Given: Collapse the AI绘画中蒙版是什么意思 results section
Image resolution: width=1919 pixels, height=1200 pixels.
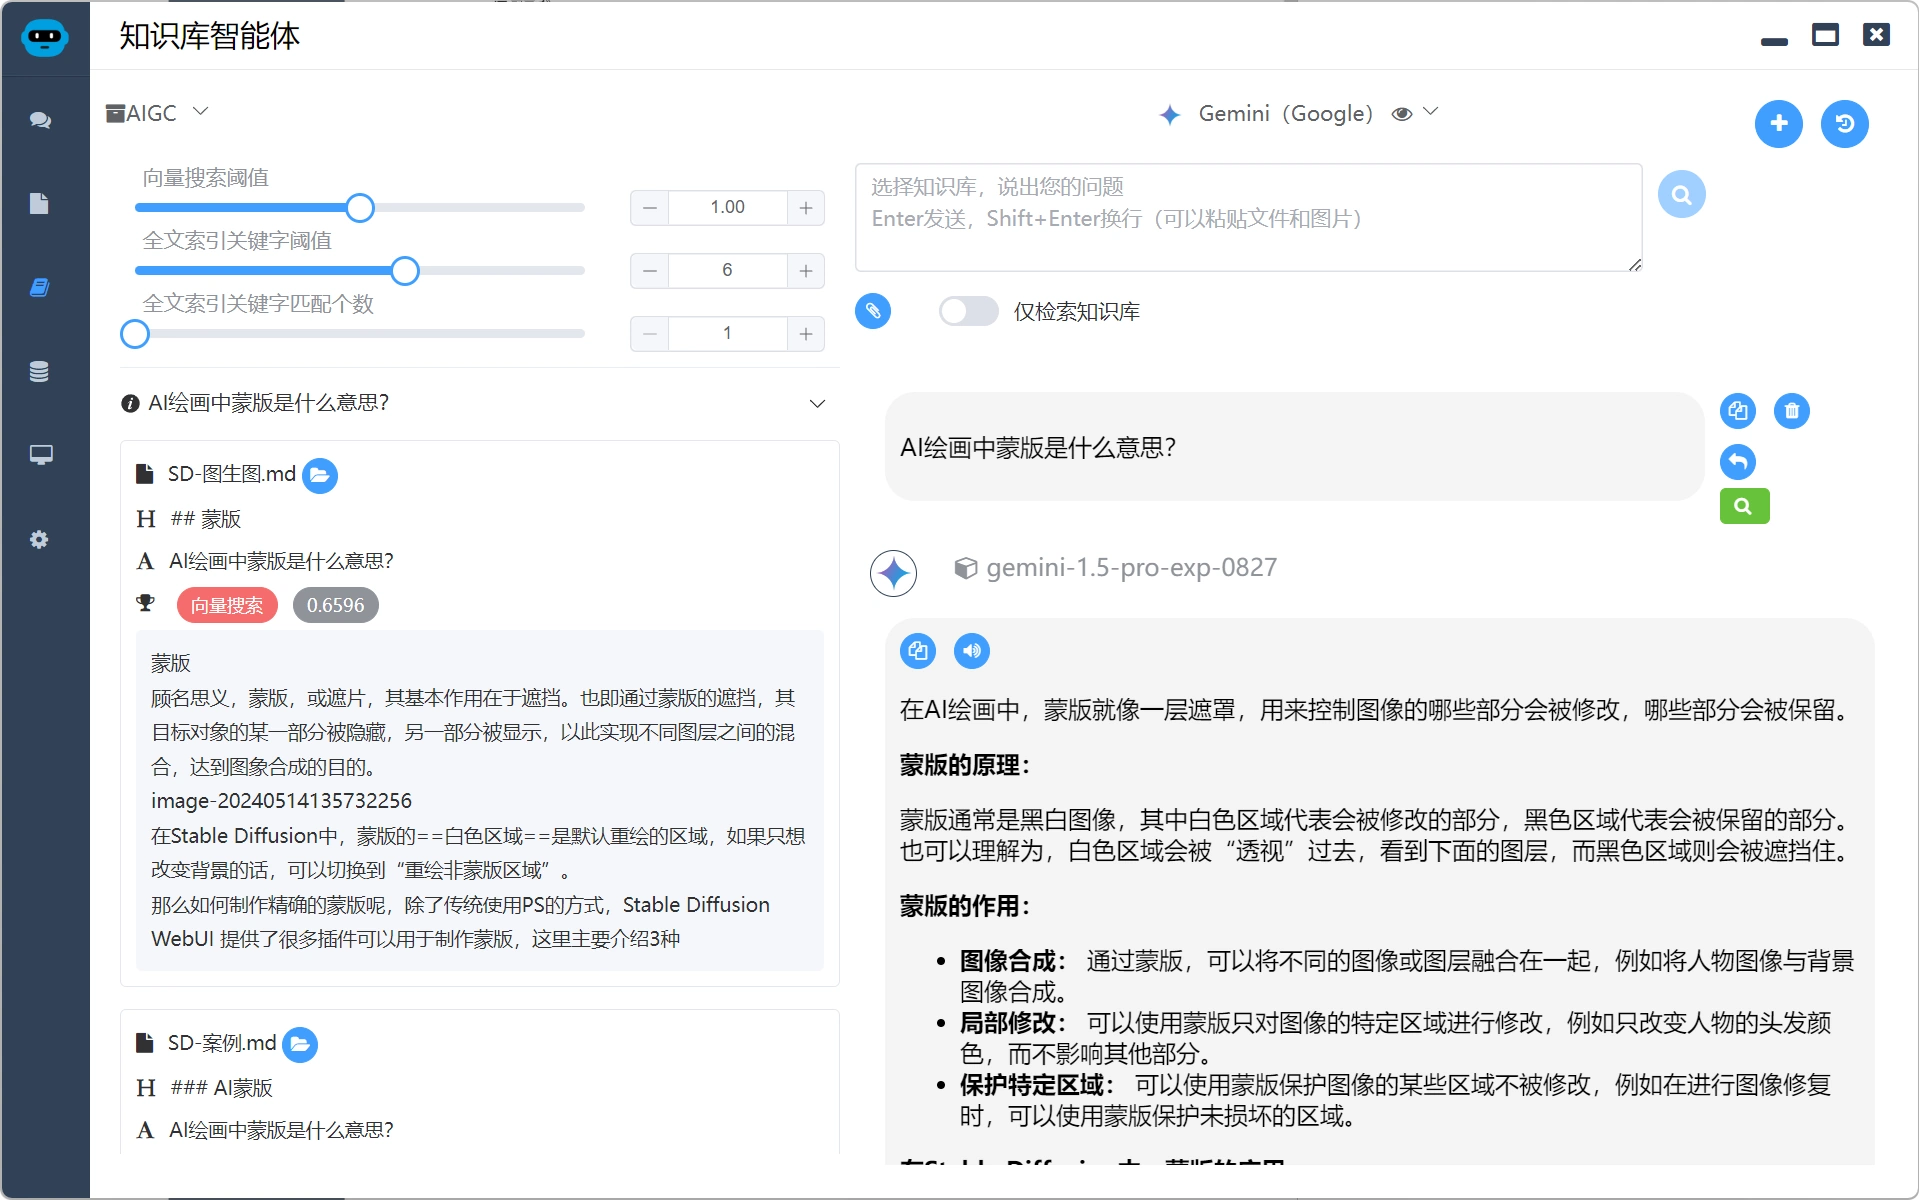Looking at the screenshot, I should [817, 404].
